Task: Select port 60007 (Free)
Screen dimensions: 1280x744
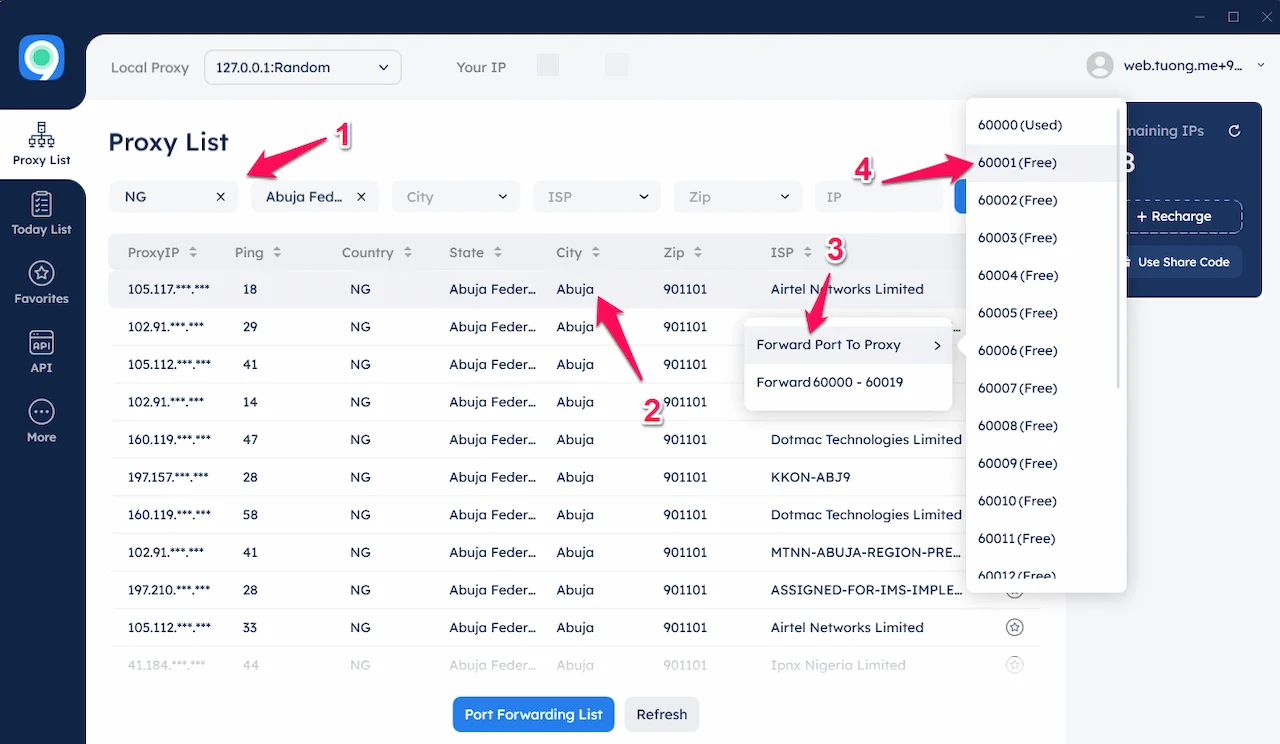Action: (x=1039, y=388)
